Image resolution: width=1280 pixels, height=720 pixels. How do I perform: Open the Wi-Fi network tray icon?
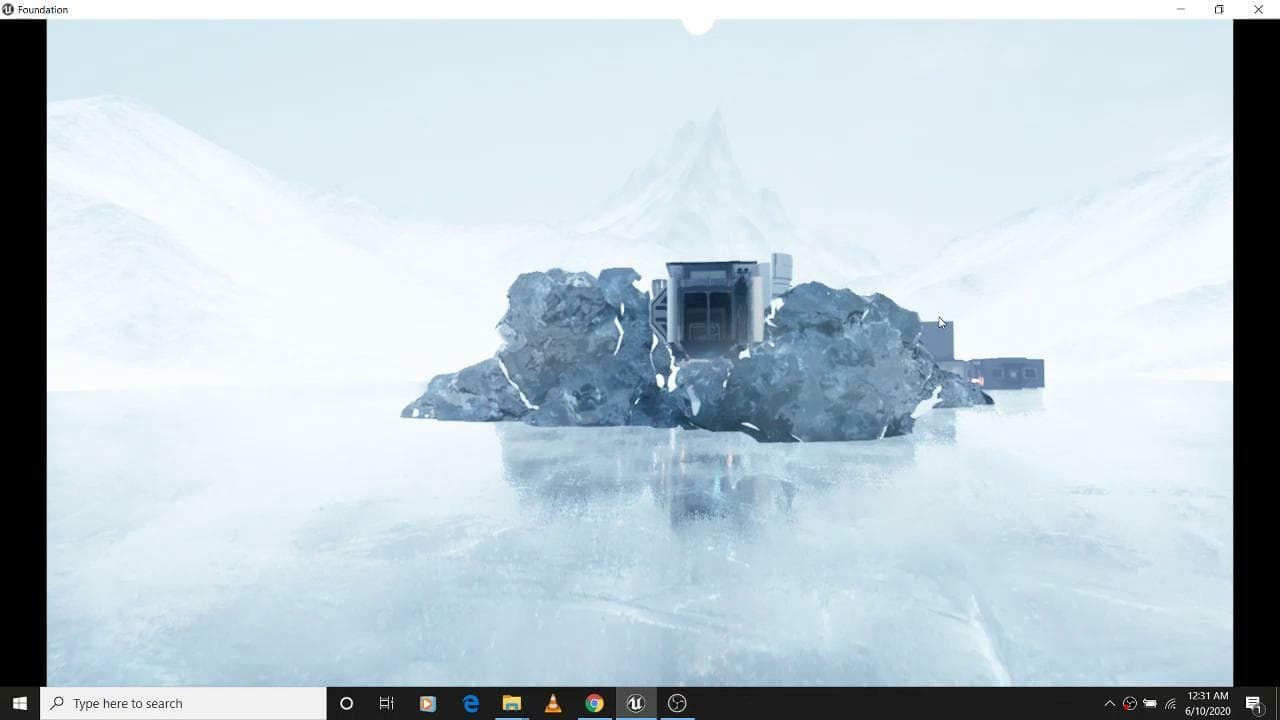pos(1170,704)
